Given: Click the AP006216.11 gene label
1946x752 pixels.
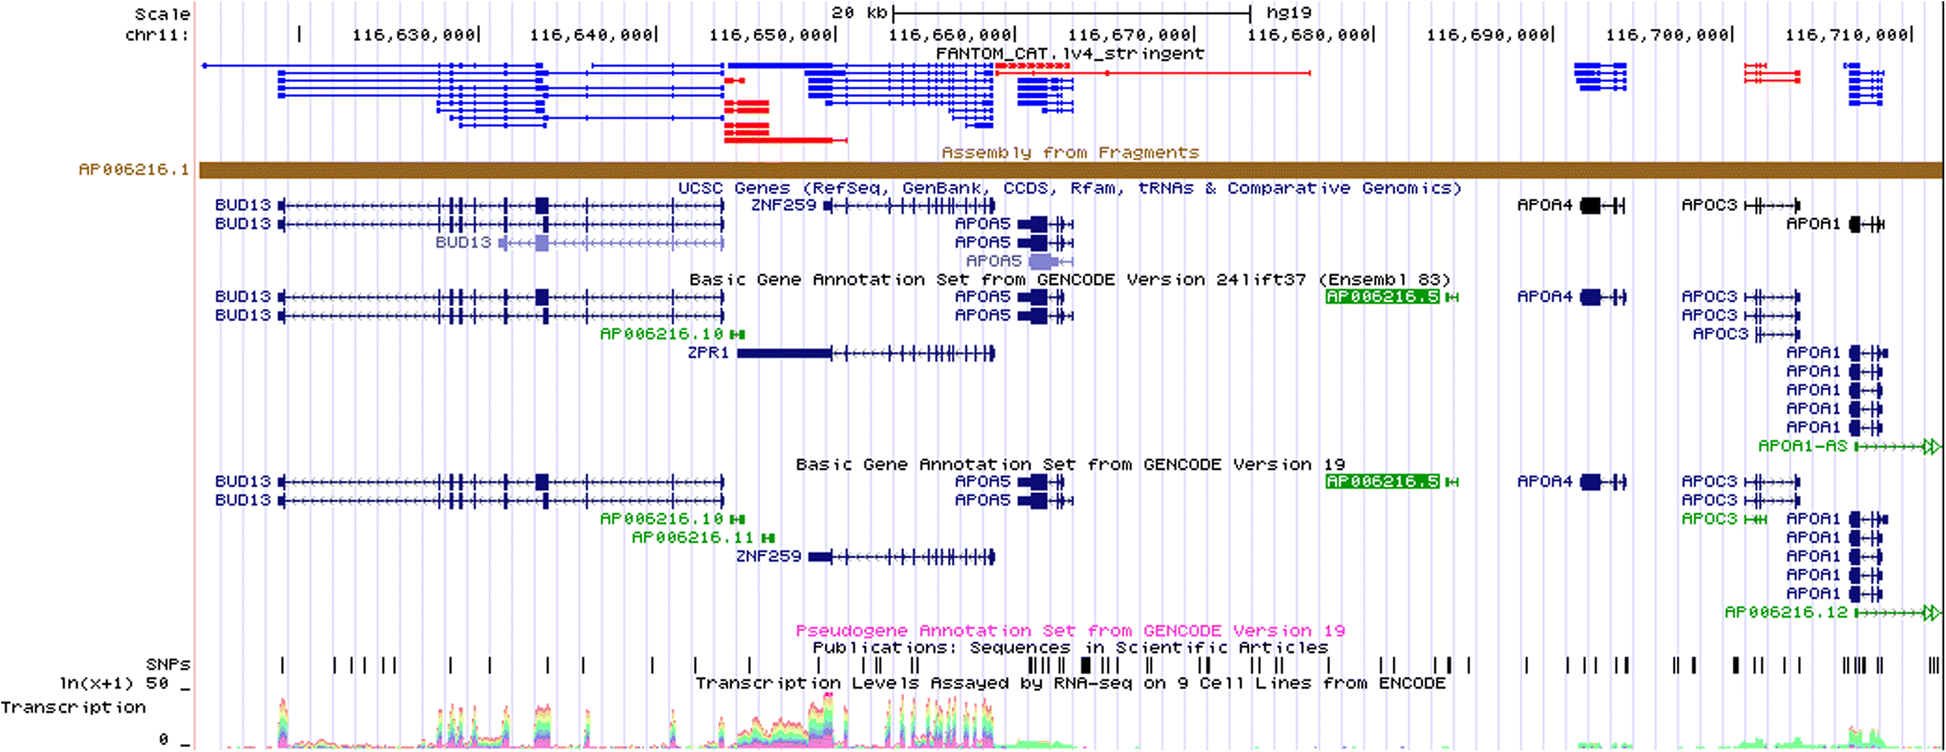Looking at the screenshot, I should click(x=693, y=538).
